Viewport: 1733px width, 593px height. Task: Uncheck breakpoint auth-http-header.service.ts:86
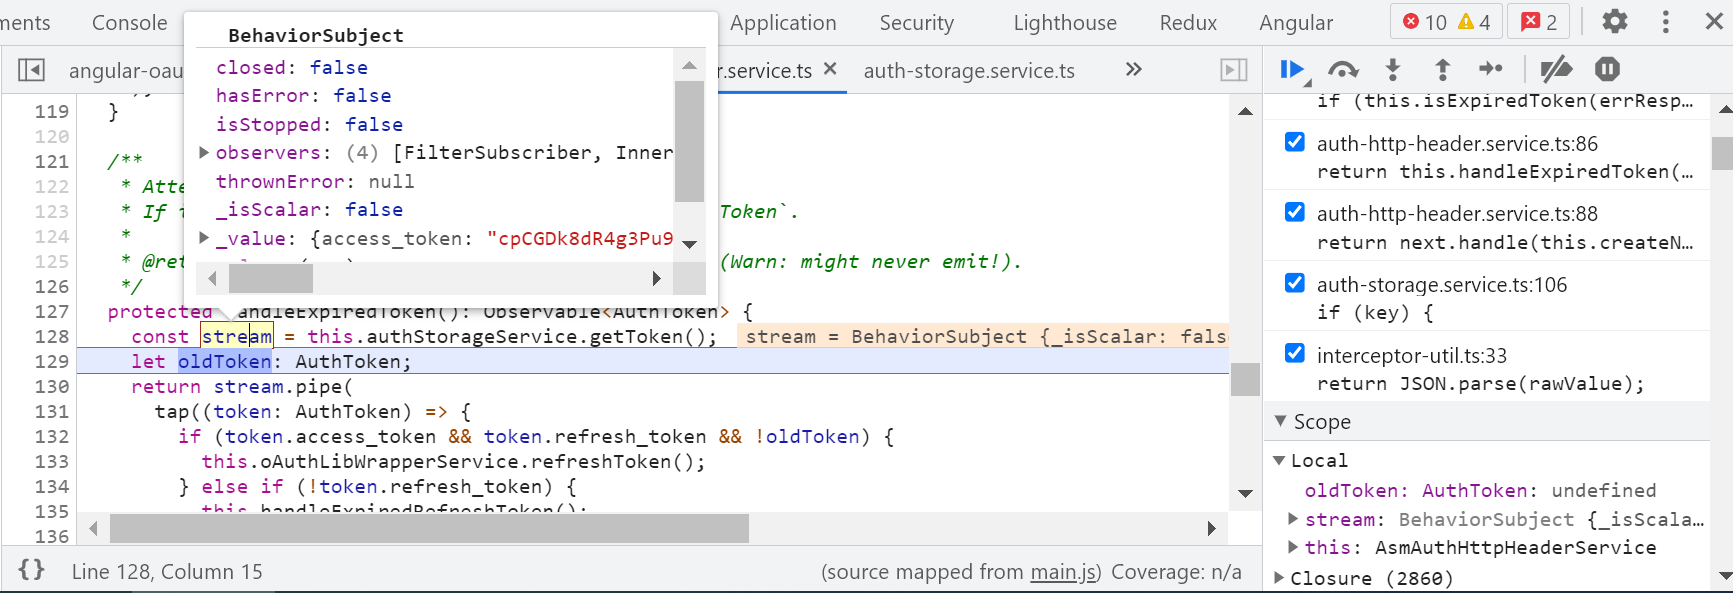1294,142
